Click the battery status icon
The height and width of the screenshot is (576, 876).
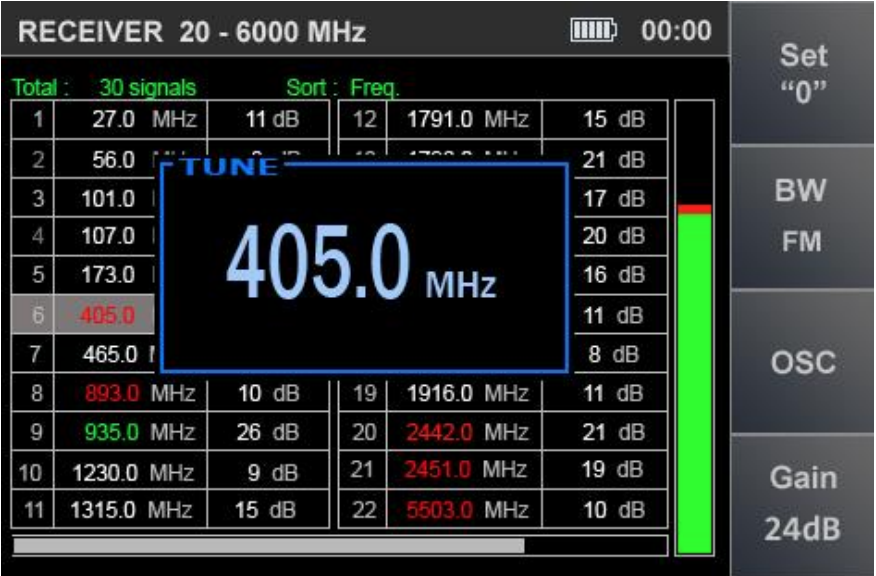coord(593,31)
